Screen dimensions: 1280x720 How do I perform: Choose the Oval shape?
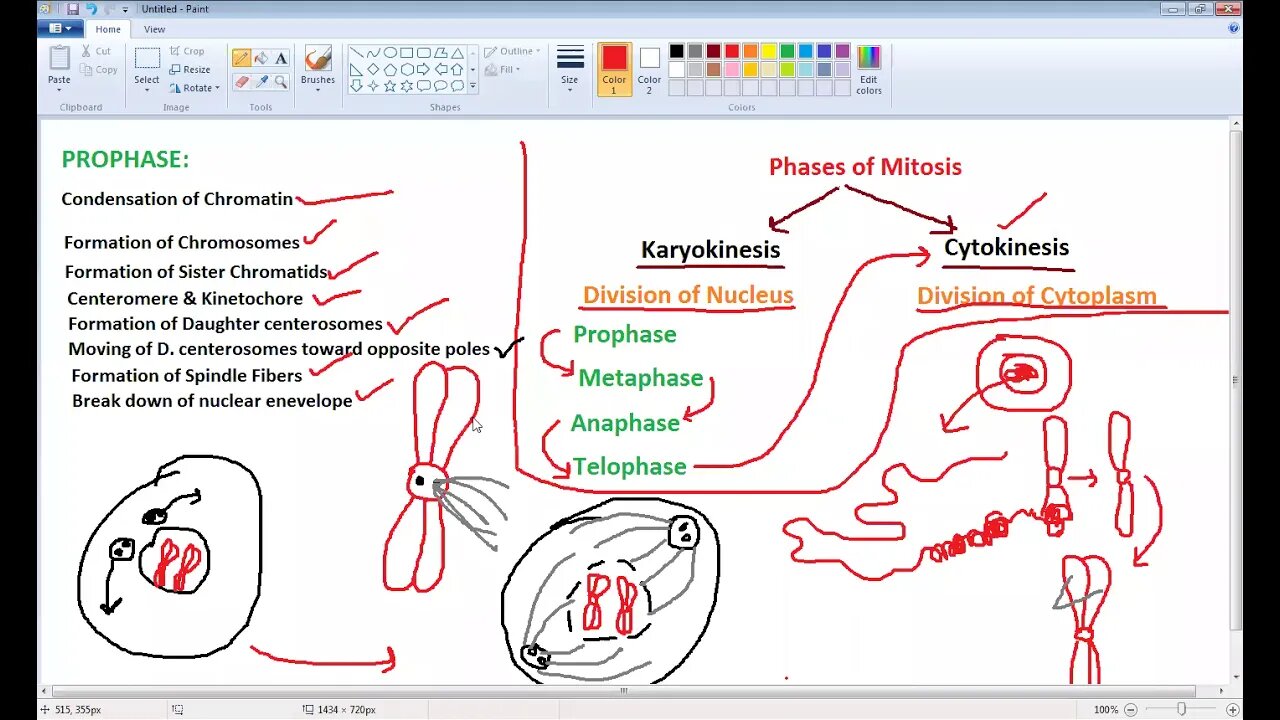pos(390,53)
